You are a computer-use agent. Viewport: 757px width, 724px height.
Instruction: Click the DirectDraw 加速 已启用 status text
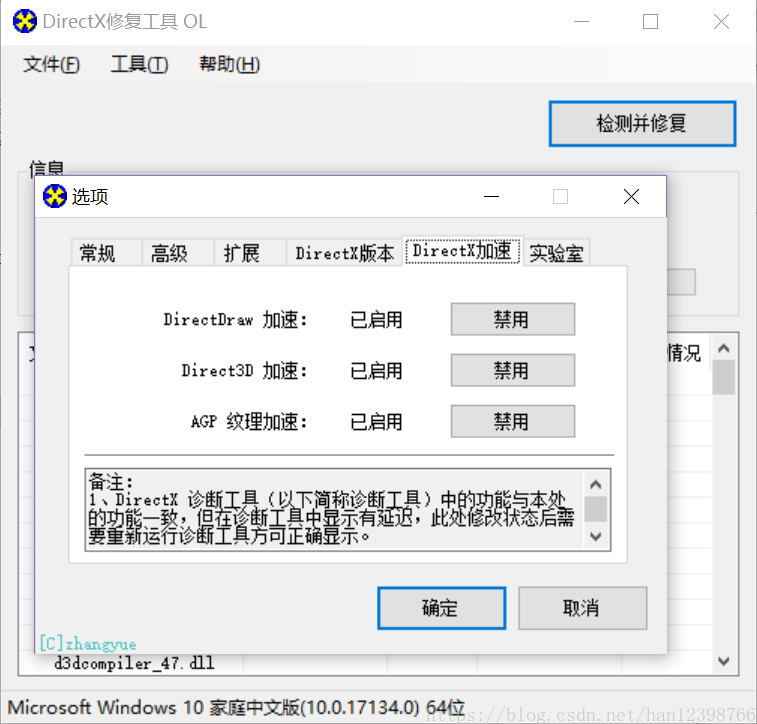pyautogui.click(x=376, y=320)
